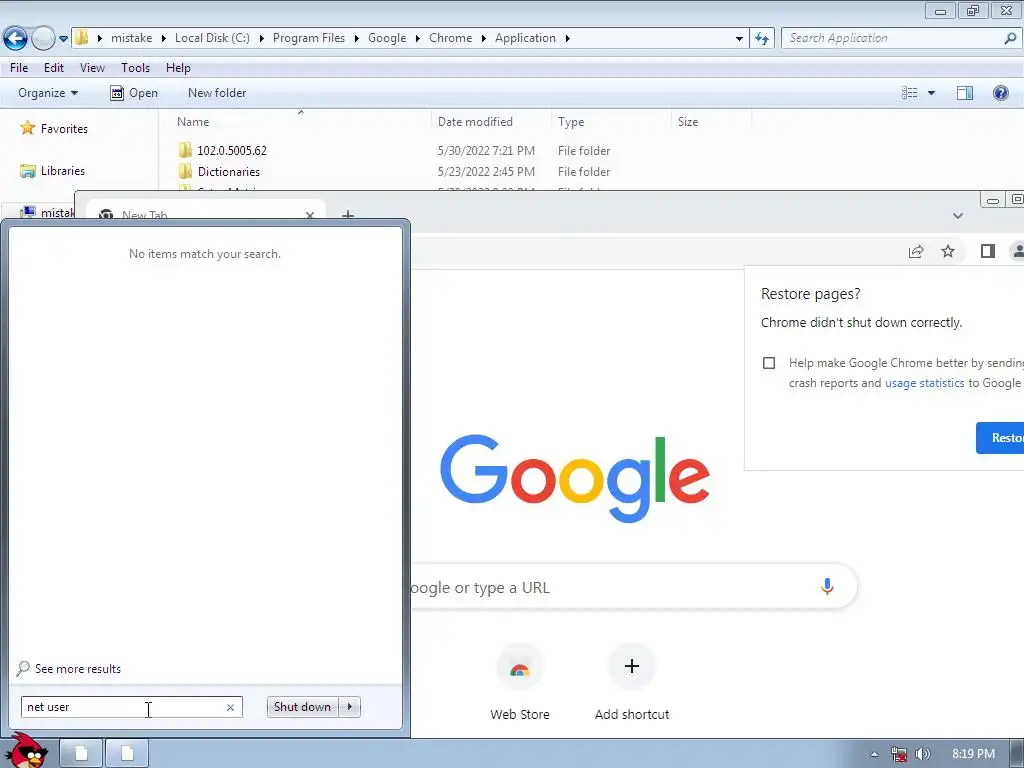Viewport: 1024px width, 768px height.
Task: Open Explorer help icon
Action: click(1000, 93)
